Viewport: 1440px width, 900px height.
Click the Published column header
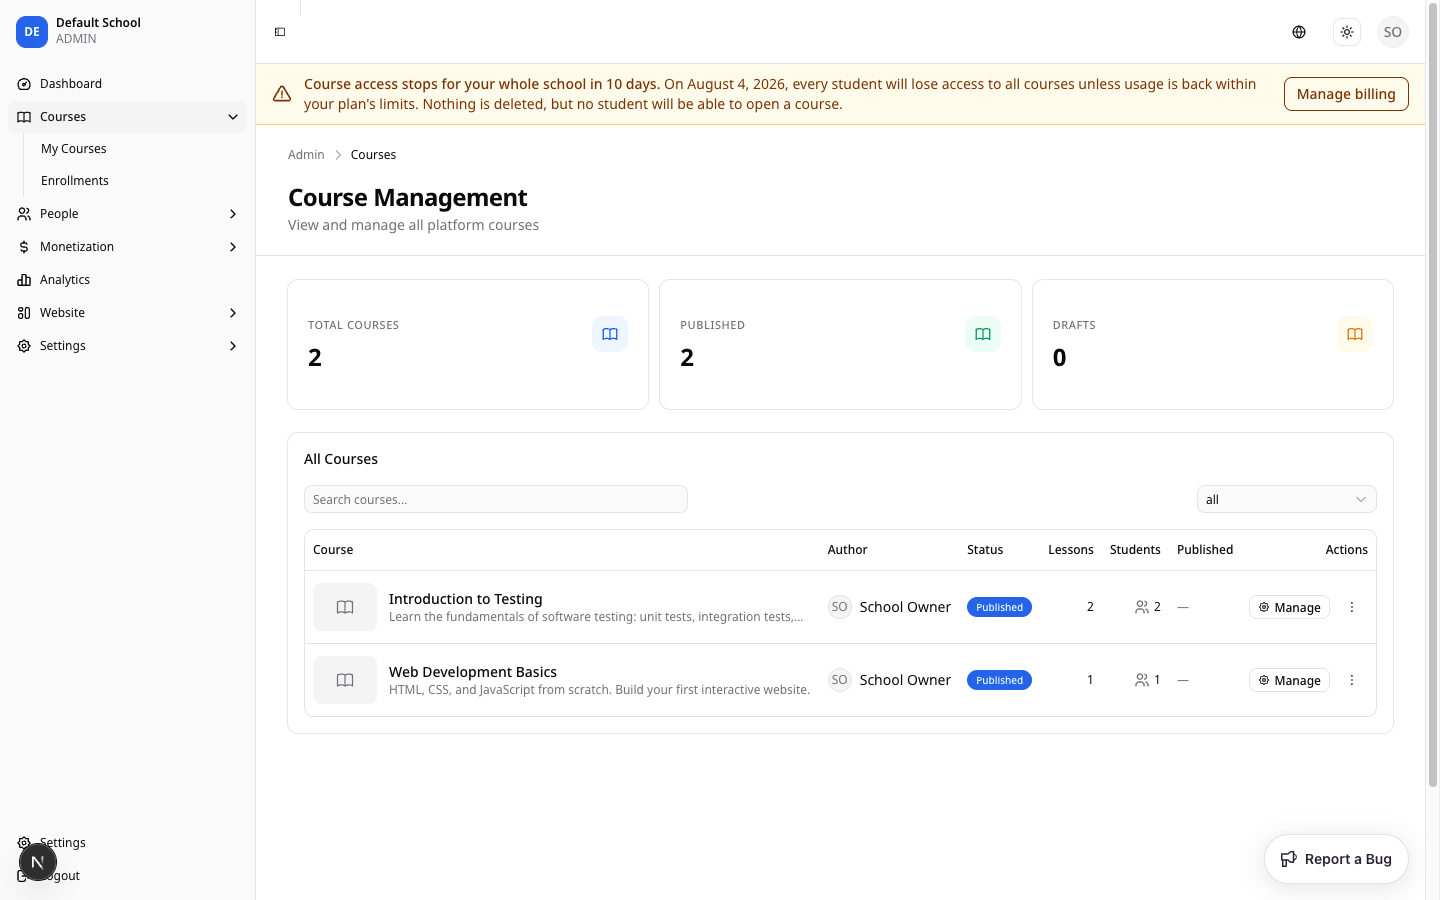click(1205, 550)
